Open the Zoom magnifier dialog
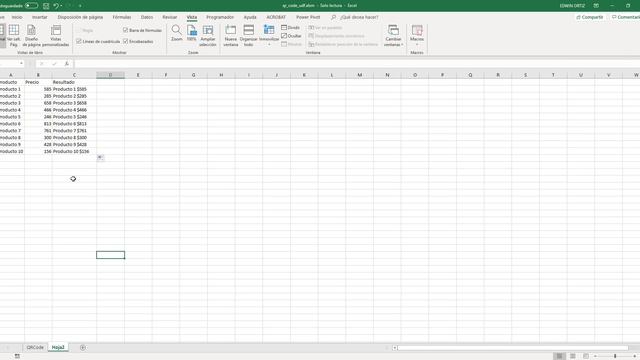This screenshot has width=640, height=360. (x=176, y=33)
